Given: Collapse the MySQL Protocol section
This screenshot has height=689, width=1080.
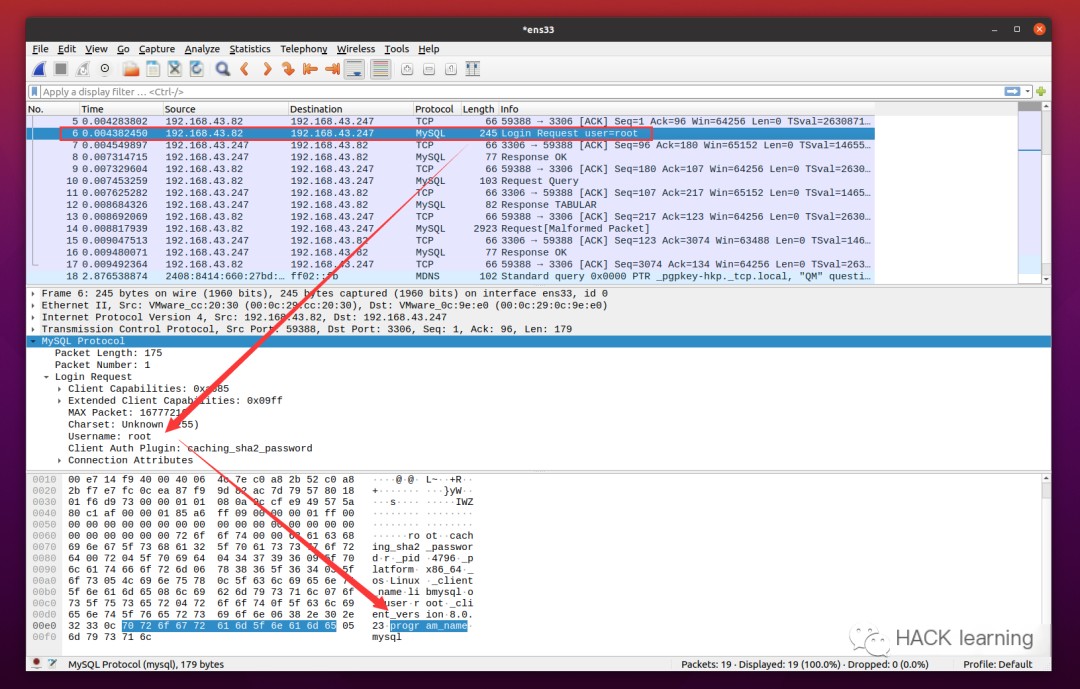Looking at the screenshot, I should (33, 341).
